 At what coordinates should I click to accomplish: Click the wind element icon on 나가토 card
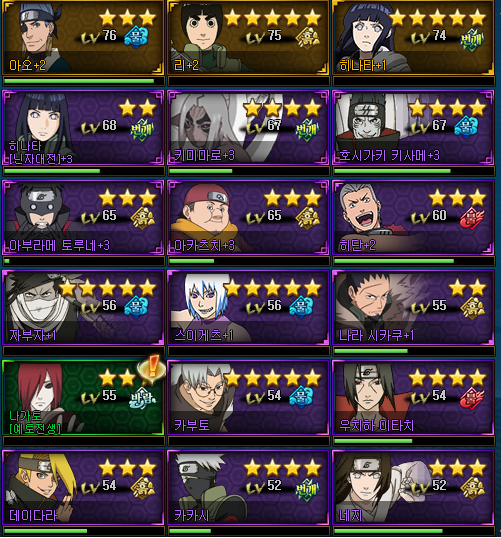142,398
